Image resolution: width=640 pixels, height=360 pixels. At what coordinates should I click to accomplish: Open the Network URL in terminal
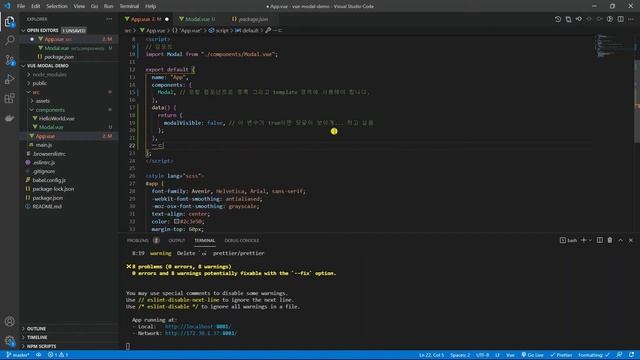(200, 333)
